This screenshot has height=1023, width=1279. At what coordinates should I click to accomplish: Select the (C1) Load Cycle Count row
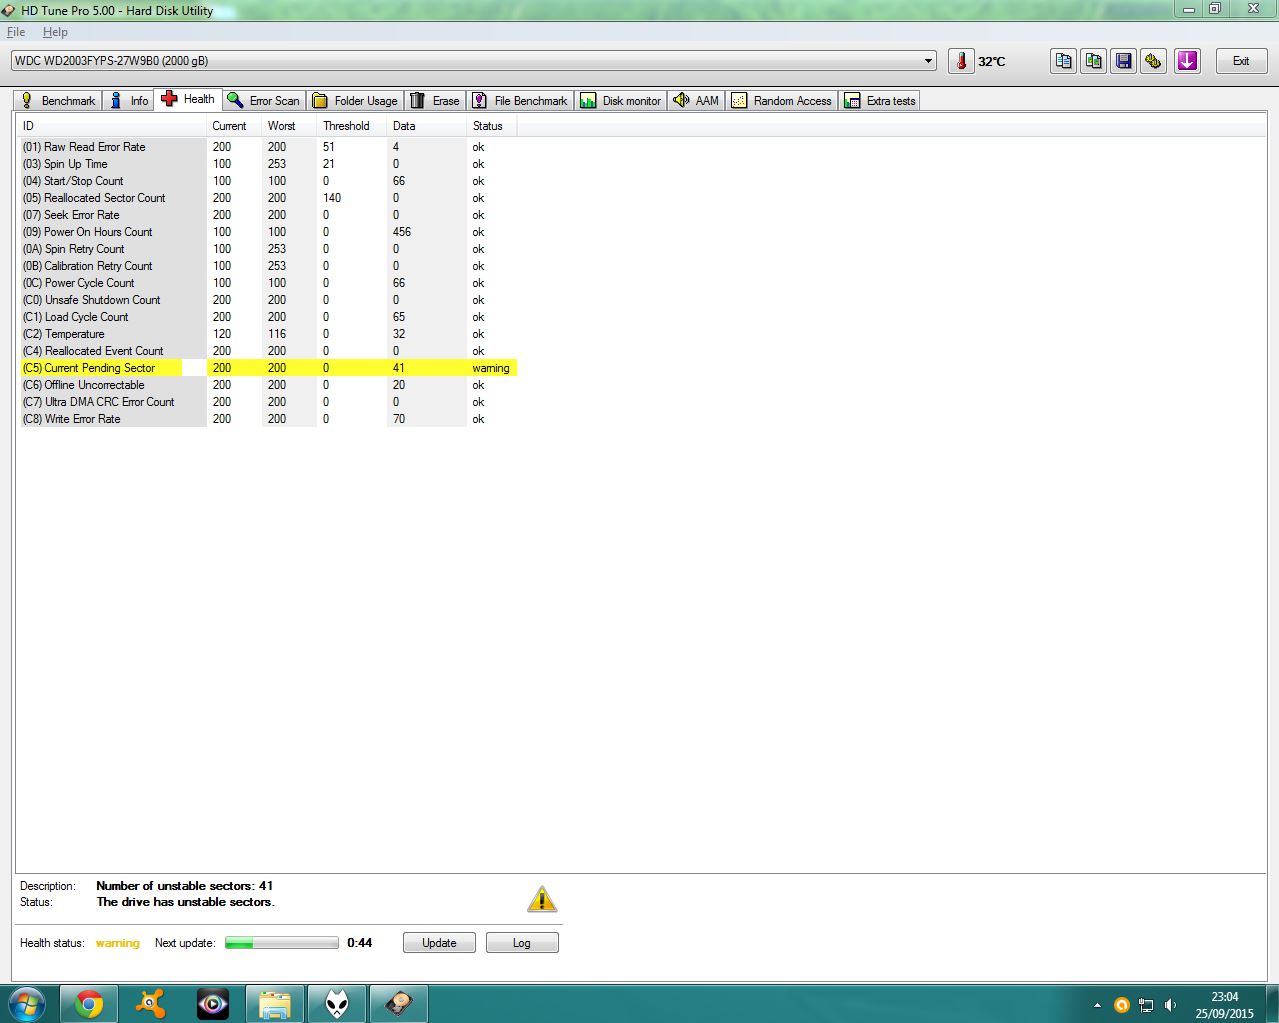267,317
